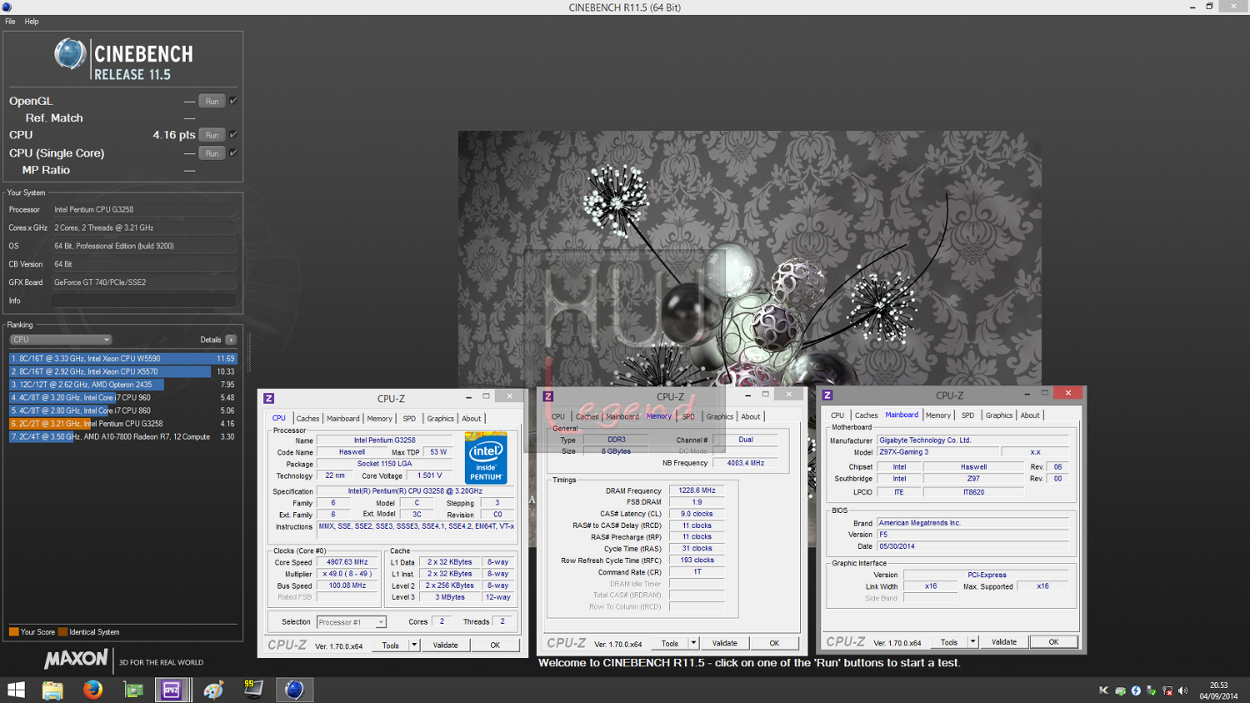Open the taskbar clock showing 20:53
Screen dimensions: 1250x703
tap(1218, 690)
